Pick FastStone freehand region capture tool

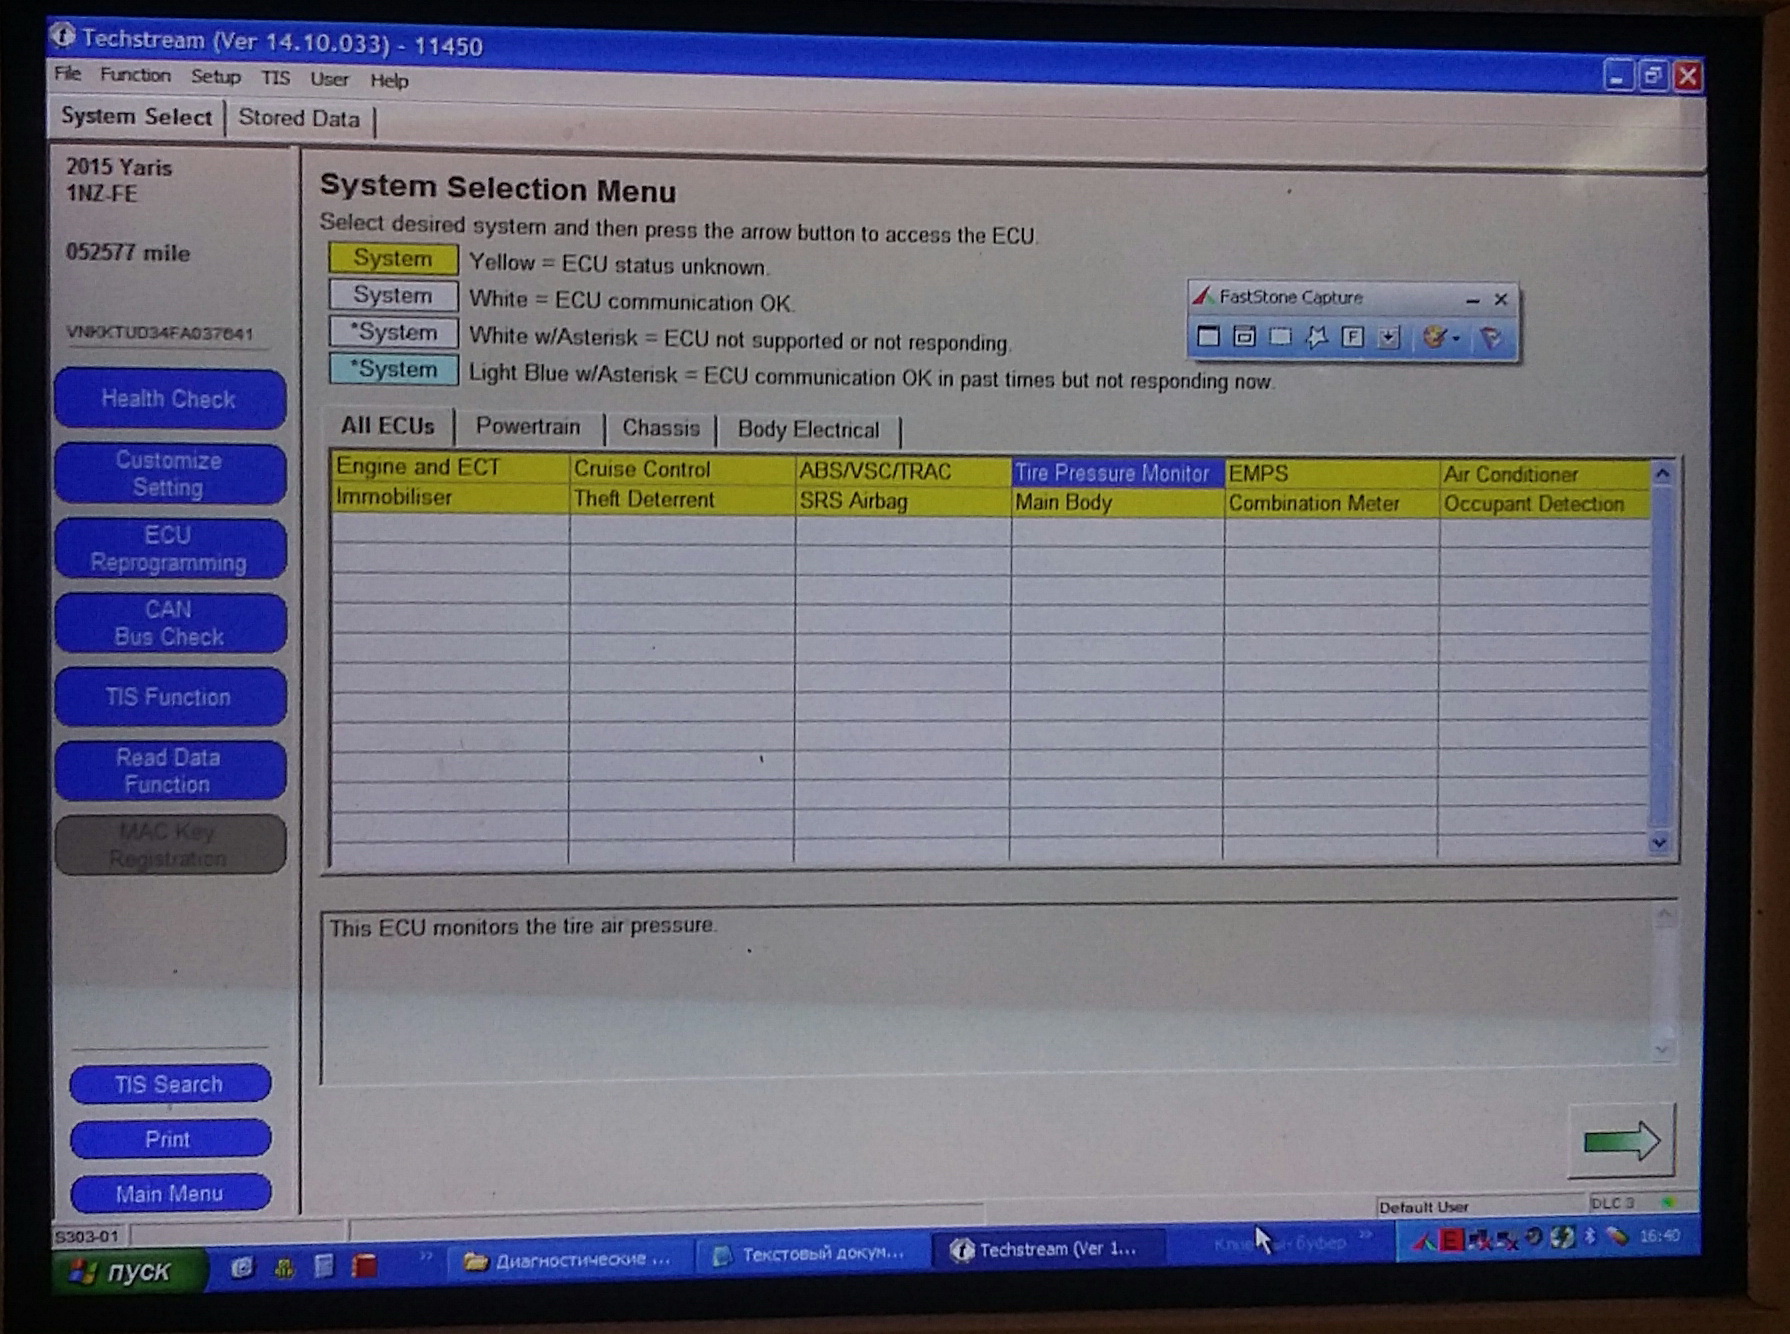(x=1316, y=337)
